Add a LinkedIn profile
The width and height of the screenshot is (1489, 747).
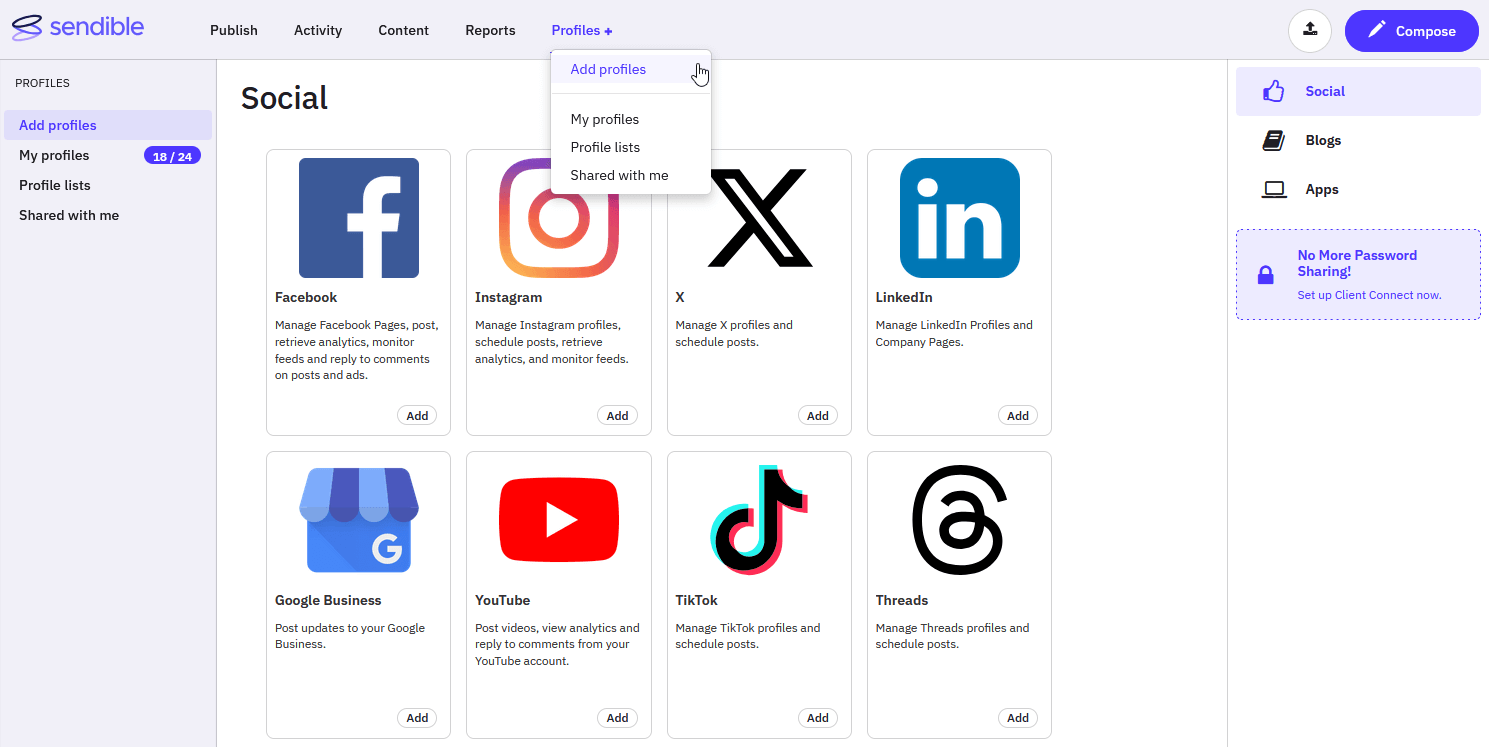(x=1018, y=416)
